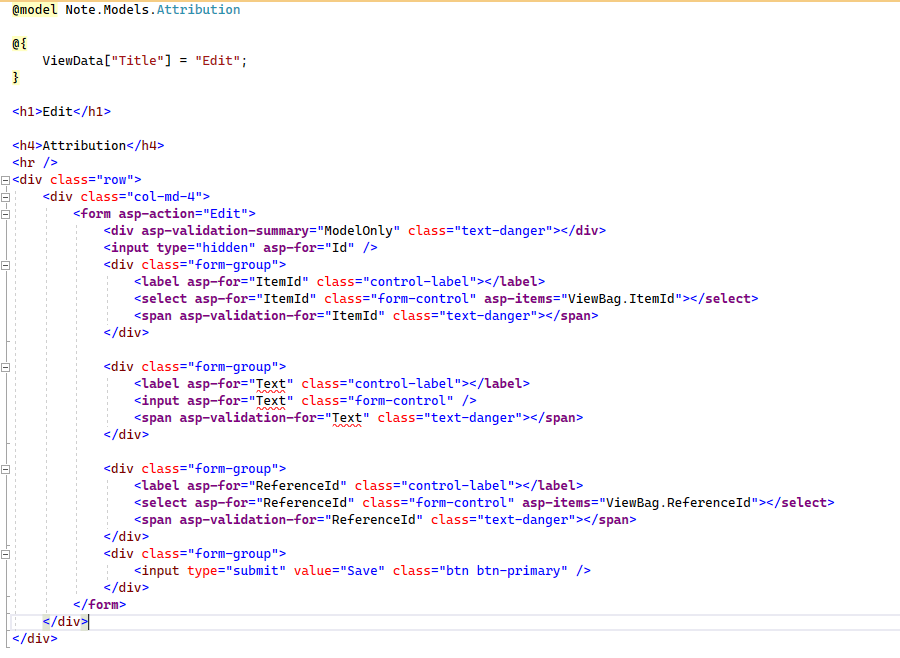Click the "ModelOnly" validation summary value
The width and height of the screenshot is (900, 658).
click(x=358, y=231)
